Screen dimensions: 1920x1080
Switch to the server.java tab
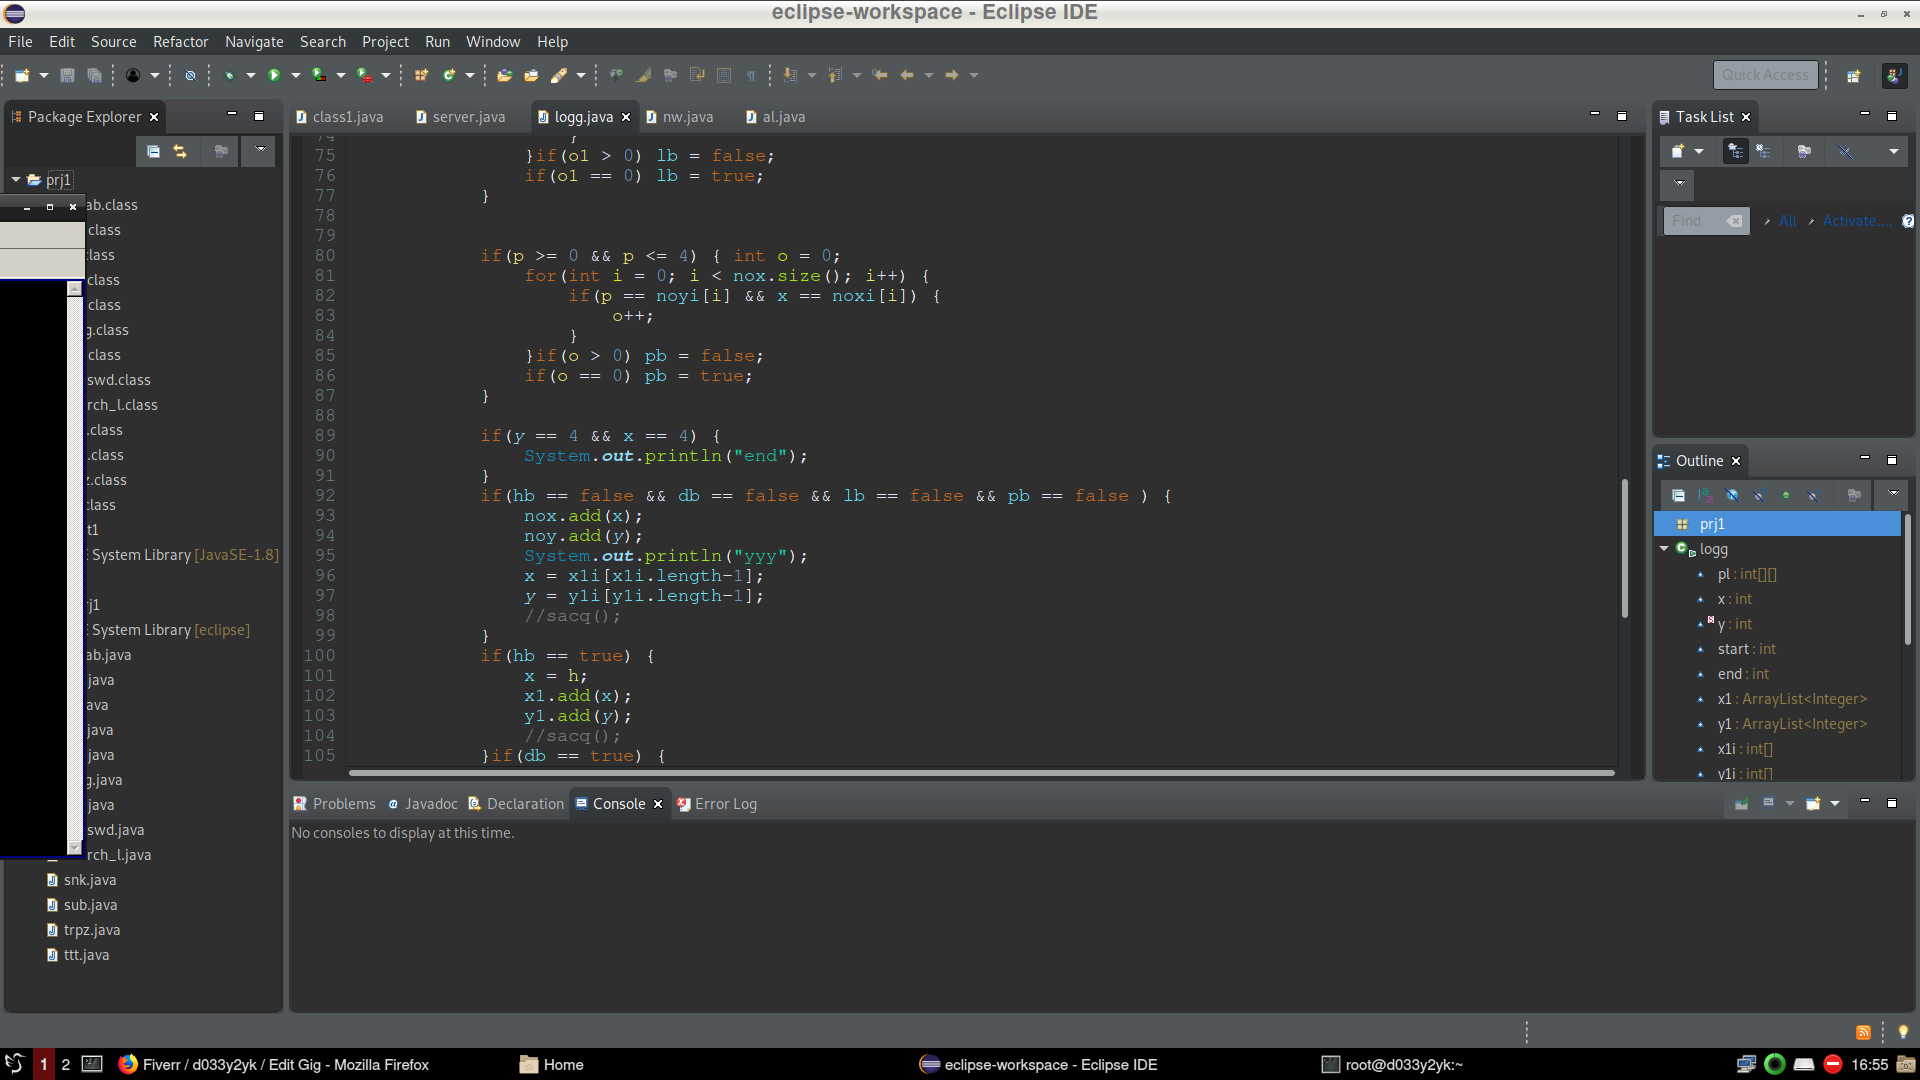466,117
